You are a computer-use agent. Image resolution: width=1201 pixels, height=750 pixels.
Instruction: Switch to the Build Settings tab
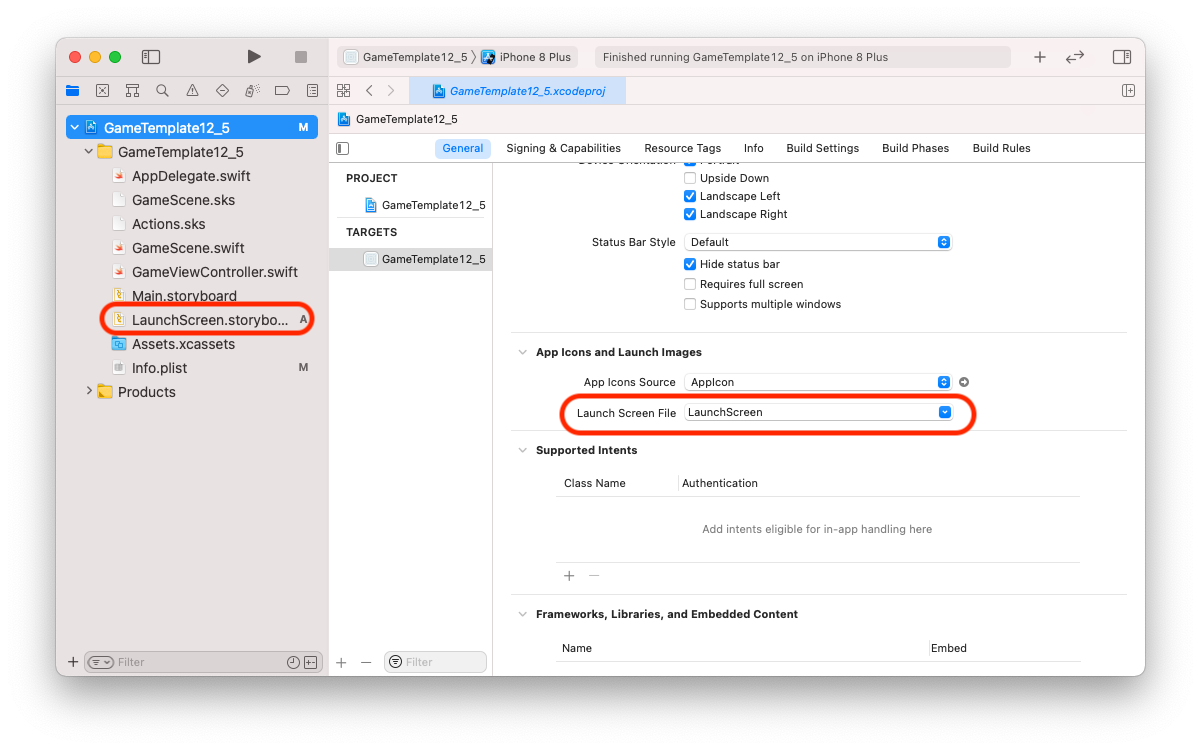pos(822,148)
